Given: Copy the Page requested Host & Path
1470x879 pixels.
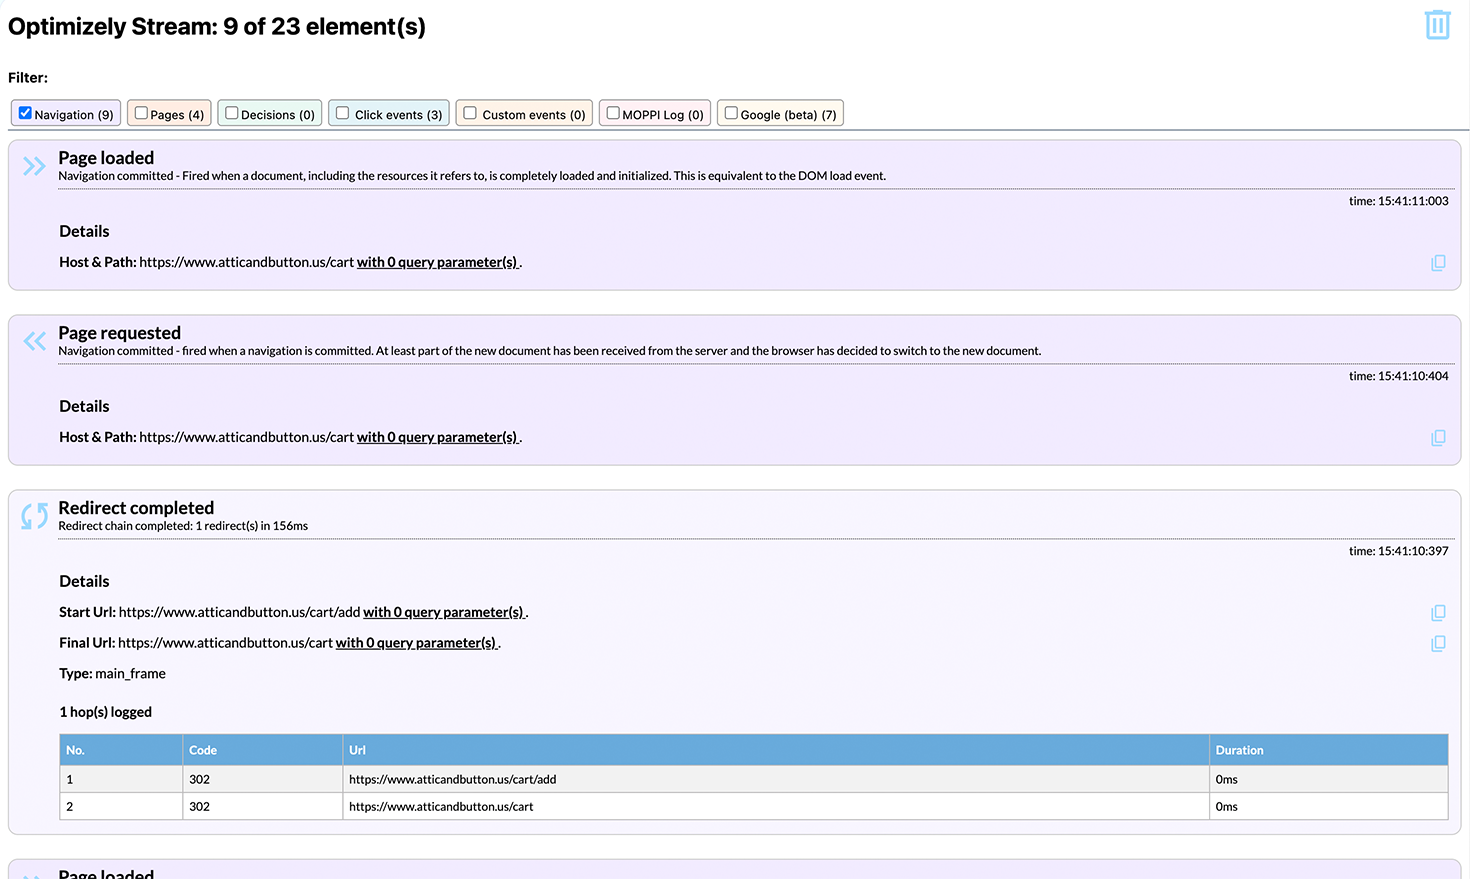Looking at the screenshot, I should click(x=1438, y=438).
